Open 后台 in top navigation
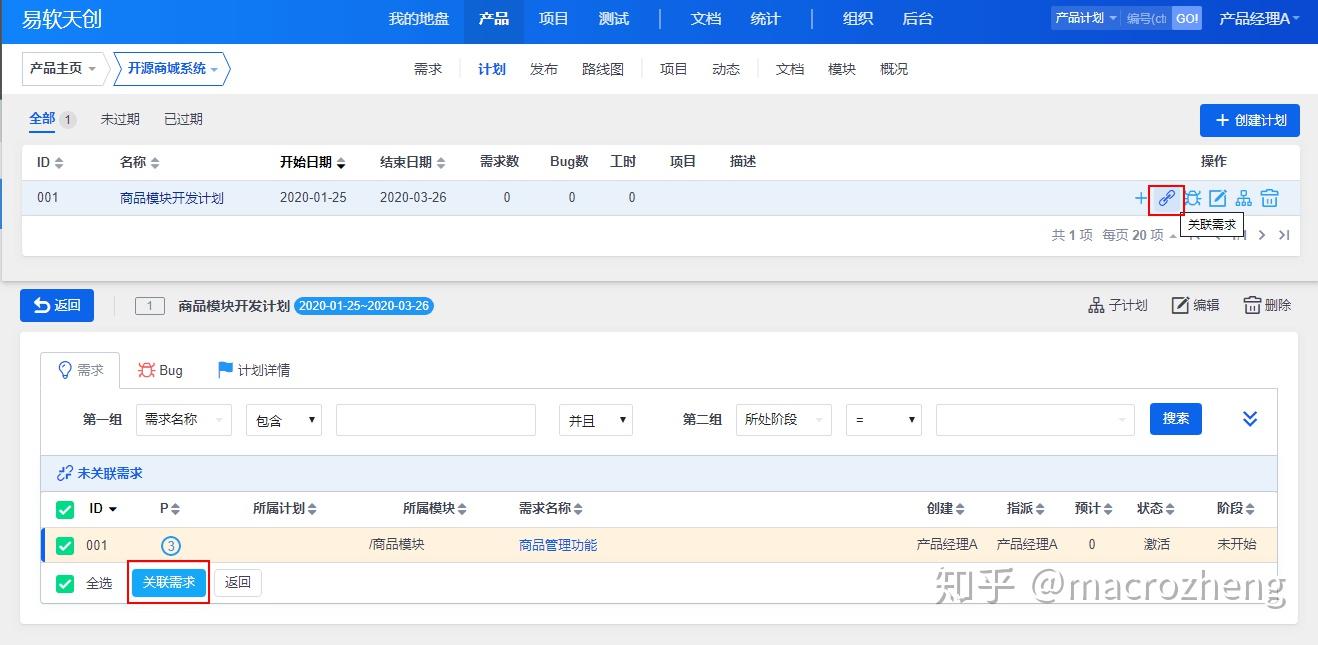This screenshot has height=645, width=1318. [x=918, y=19]
